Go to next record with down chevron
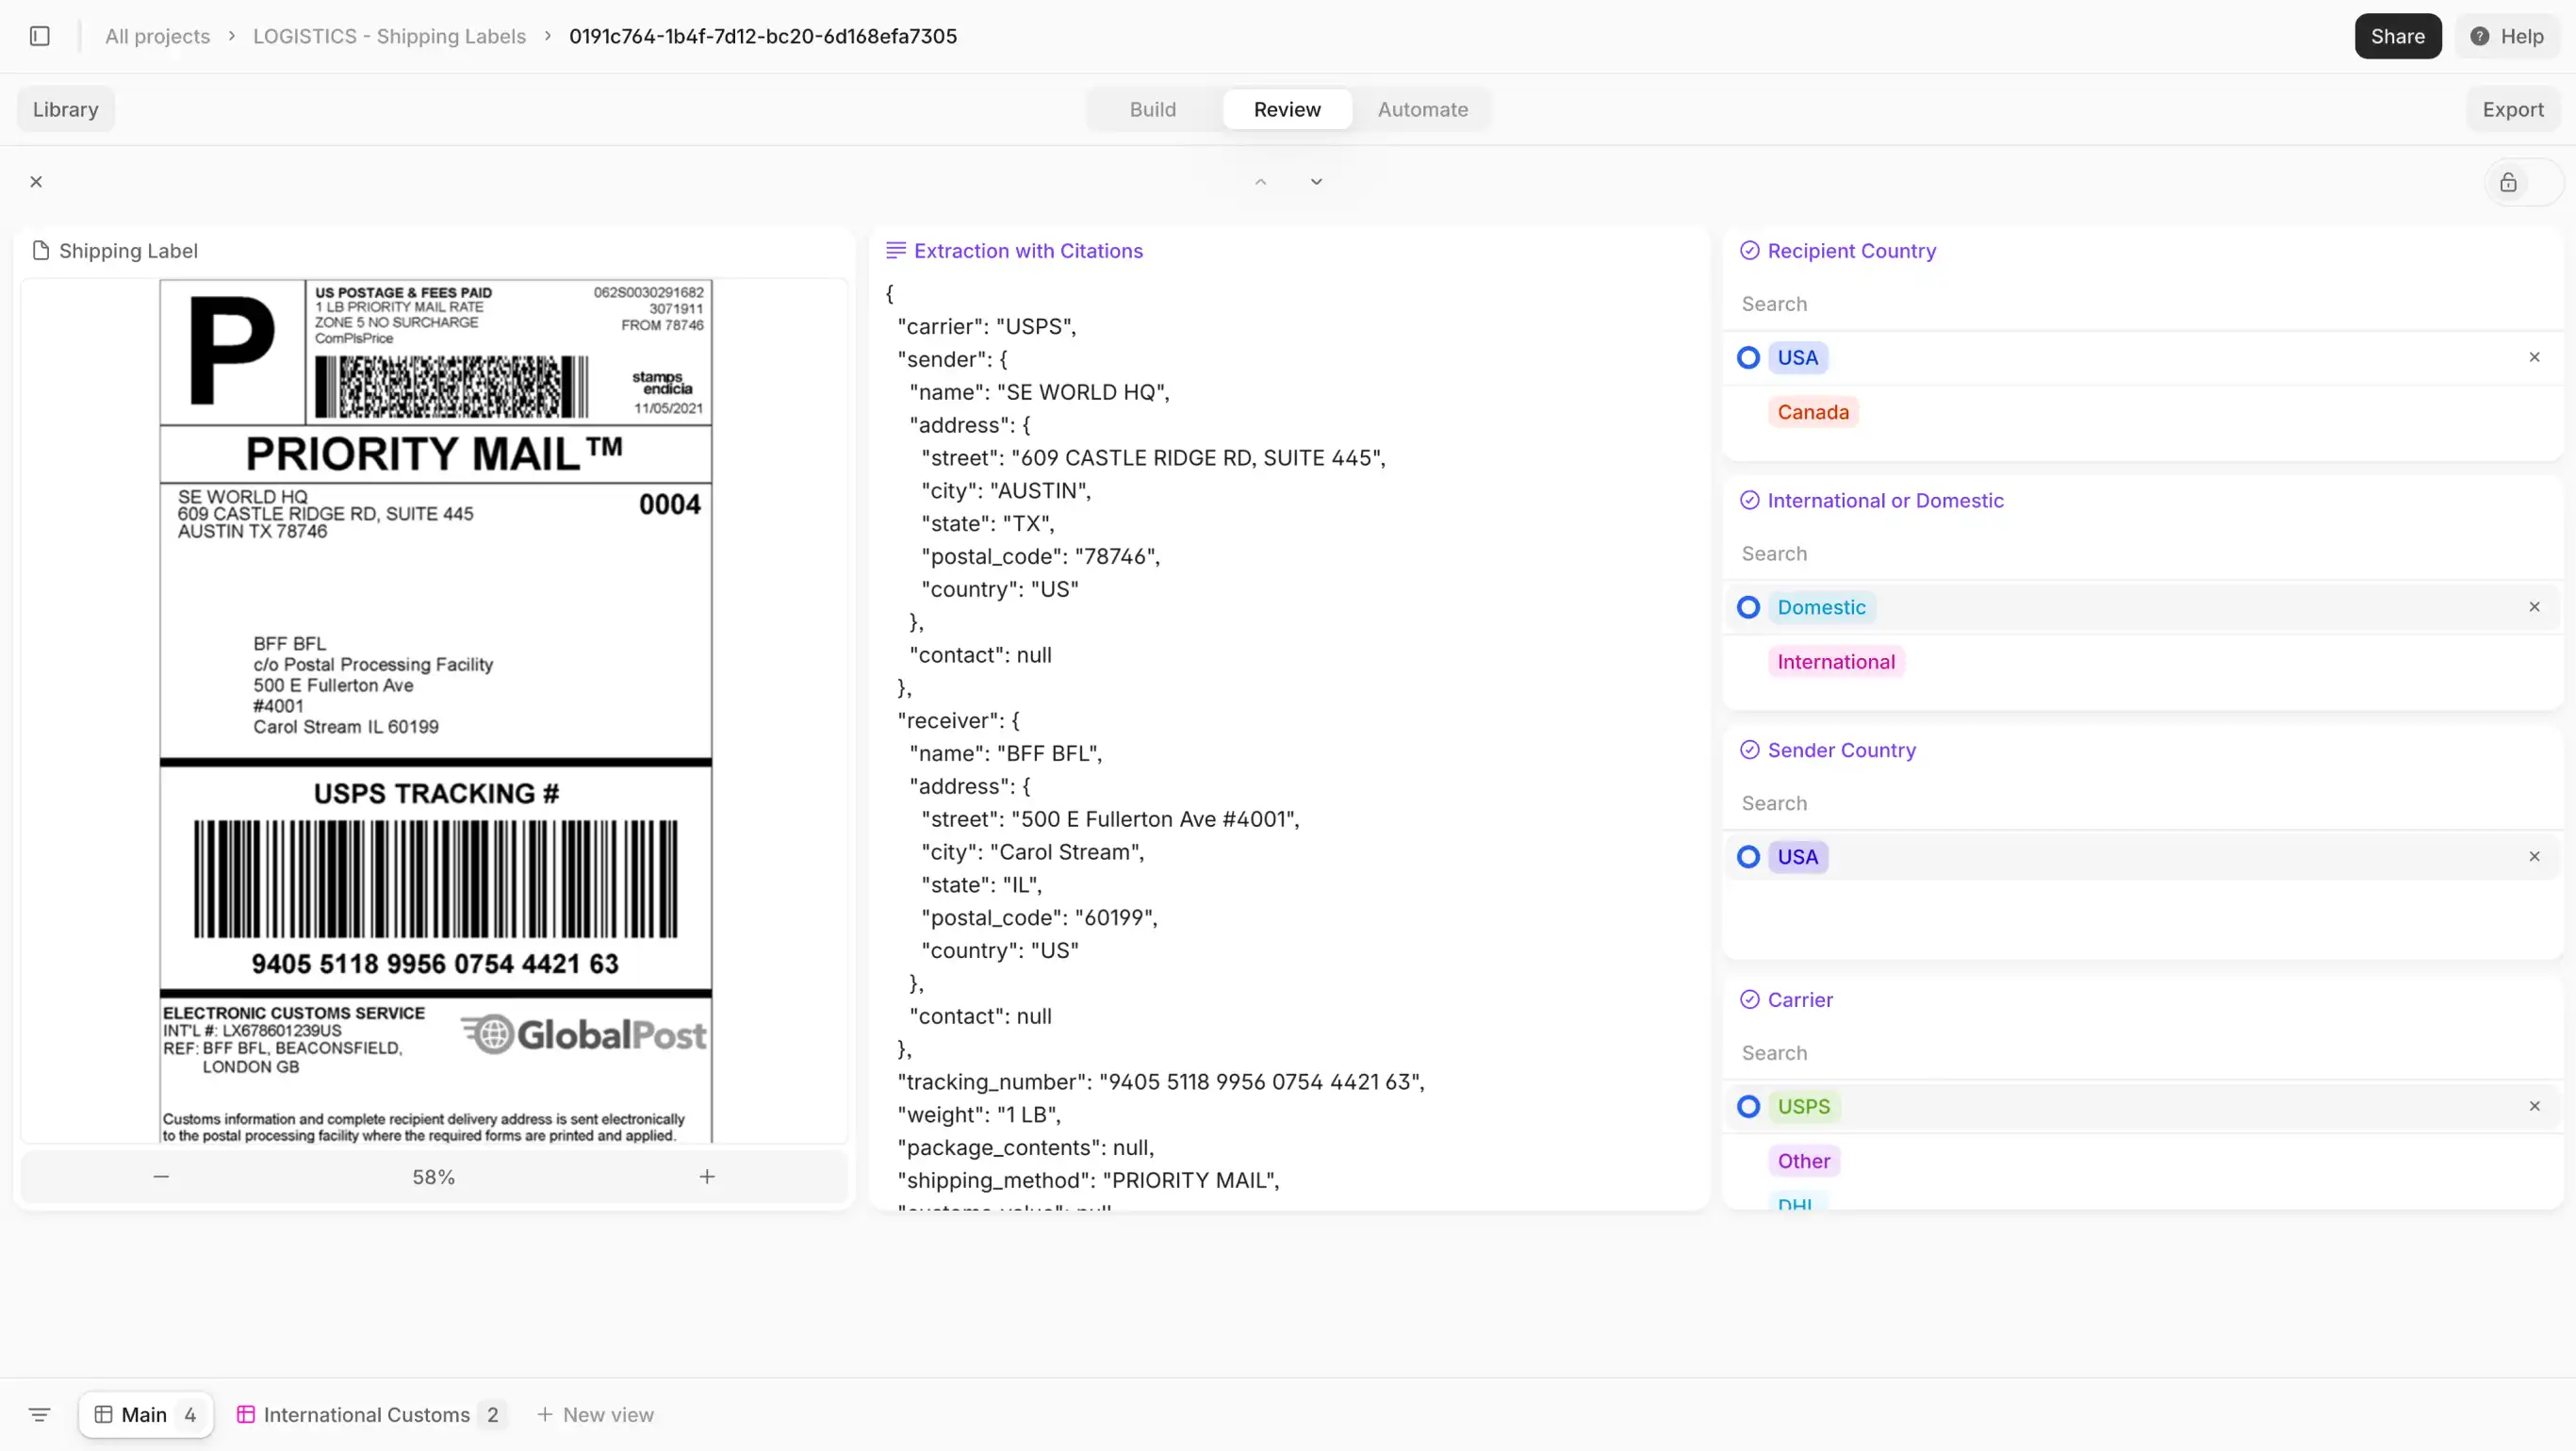Viewport: 2576px width, 1451px height. 1316,182
